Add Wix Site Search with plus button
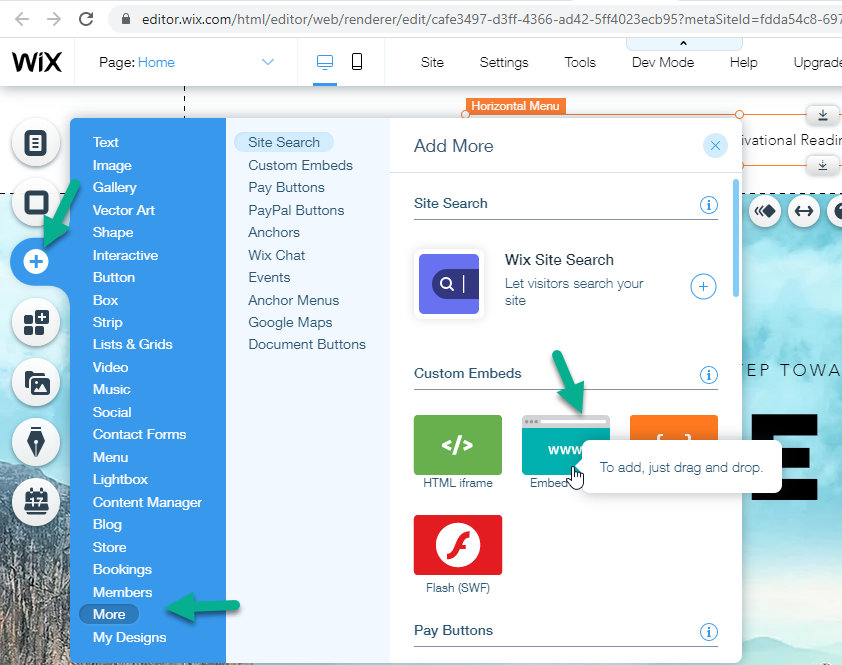Viewport: 842px width, 665px height. click(x=703, y=286)
